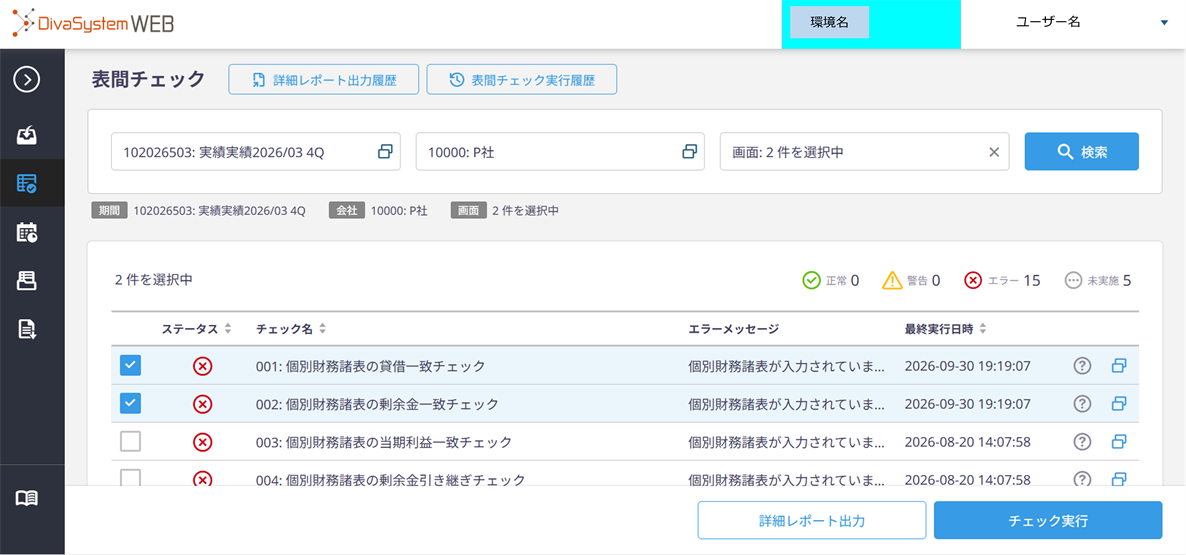Tick the checkbox for check 003
This screenshot has width=1186, height=555.
coord(131,442)
